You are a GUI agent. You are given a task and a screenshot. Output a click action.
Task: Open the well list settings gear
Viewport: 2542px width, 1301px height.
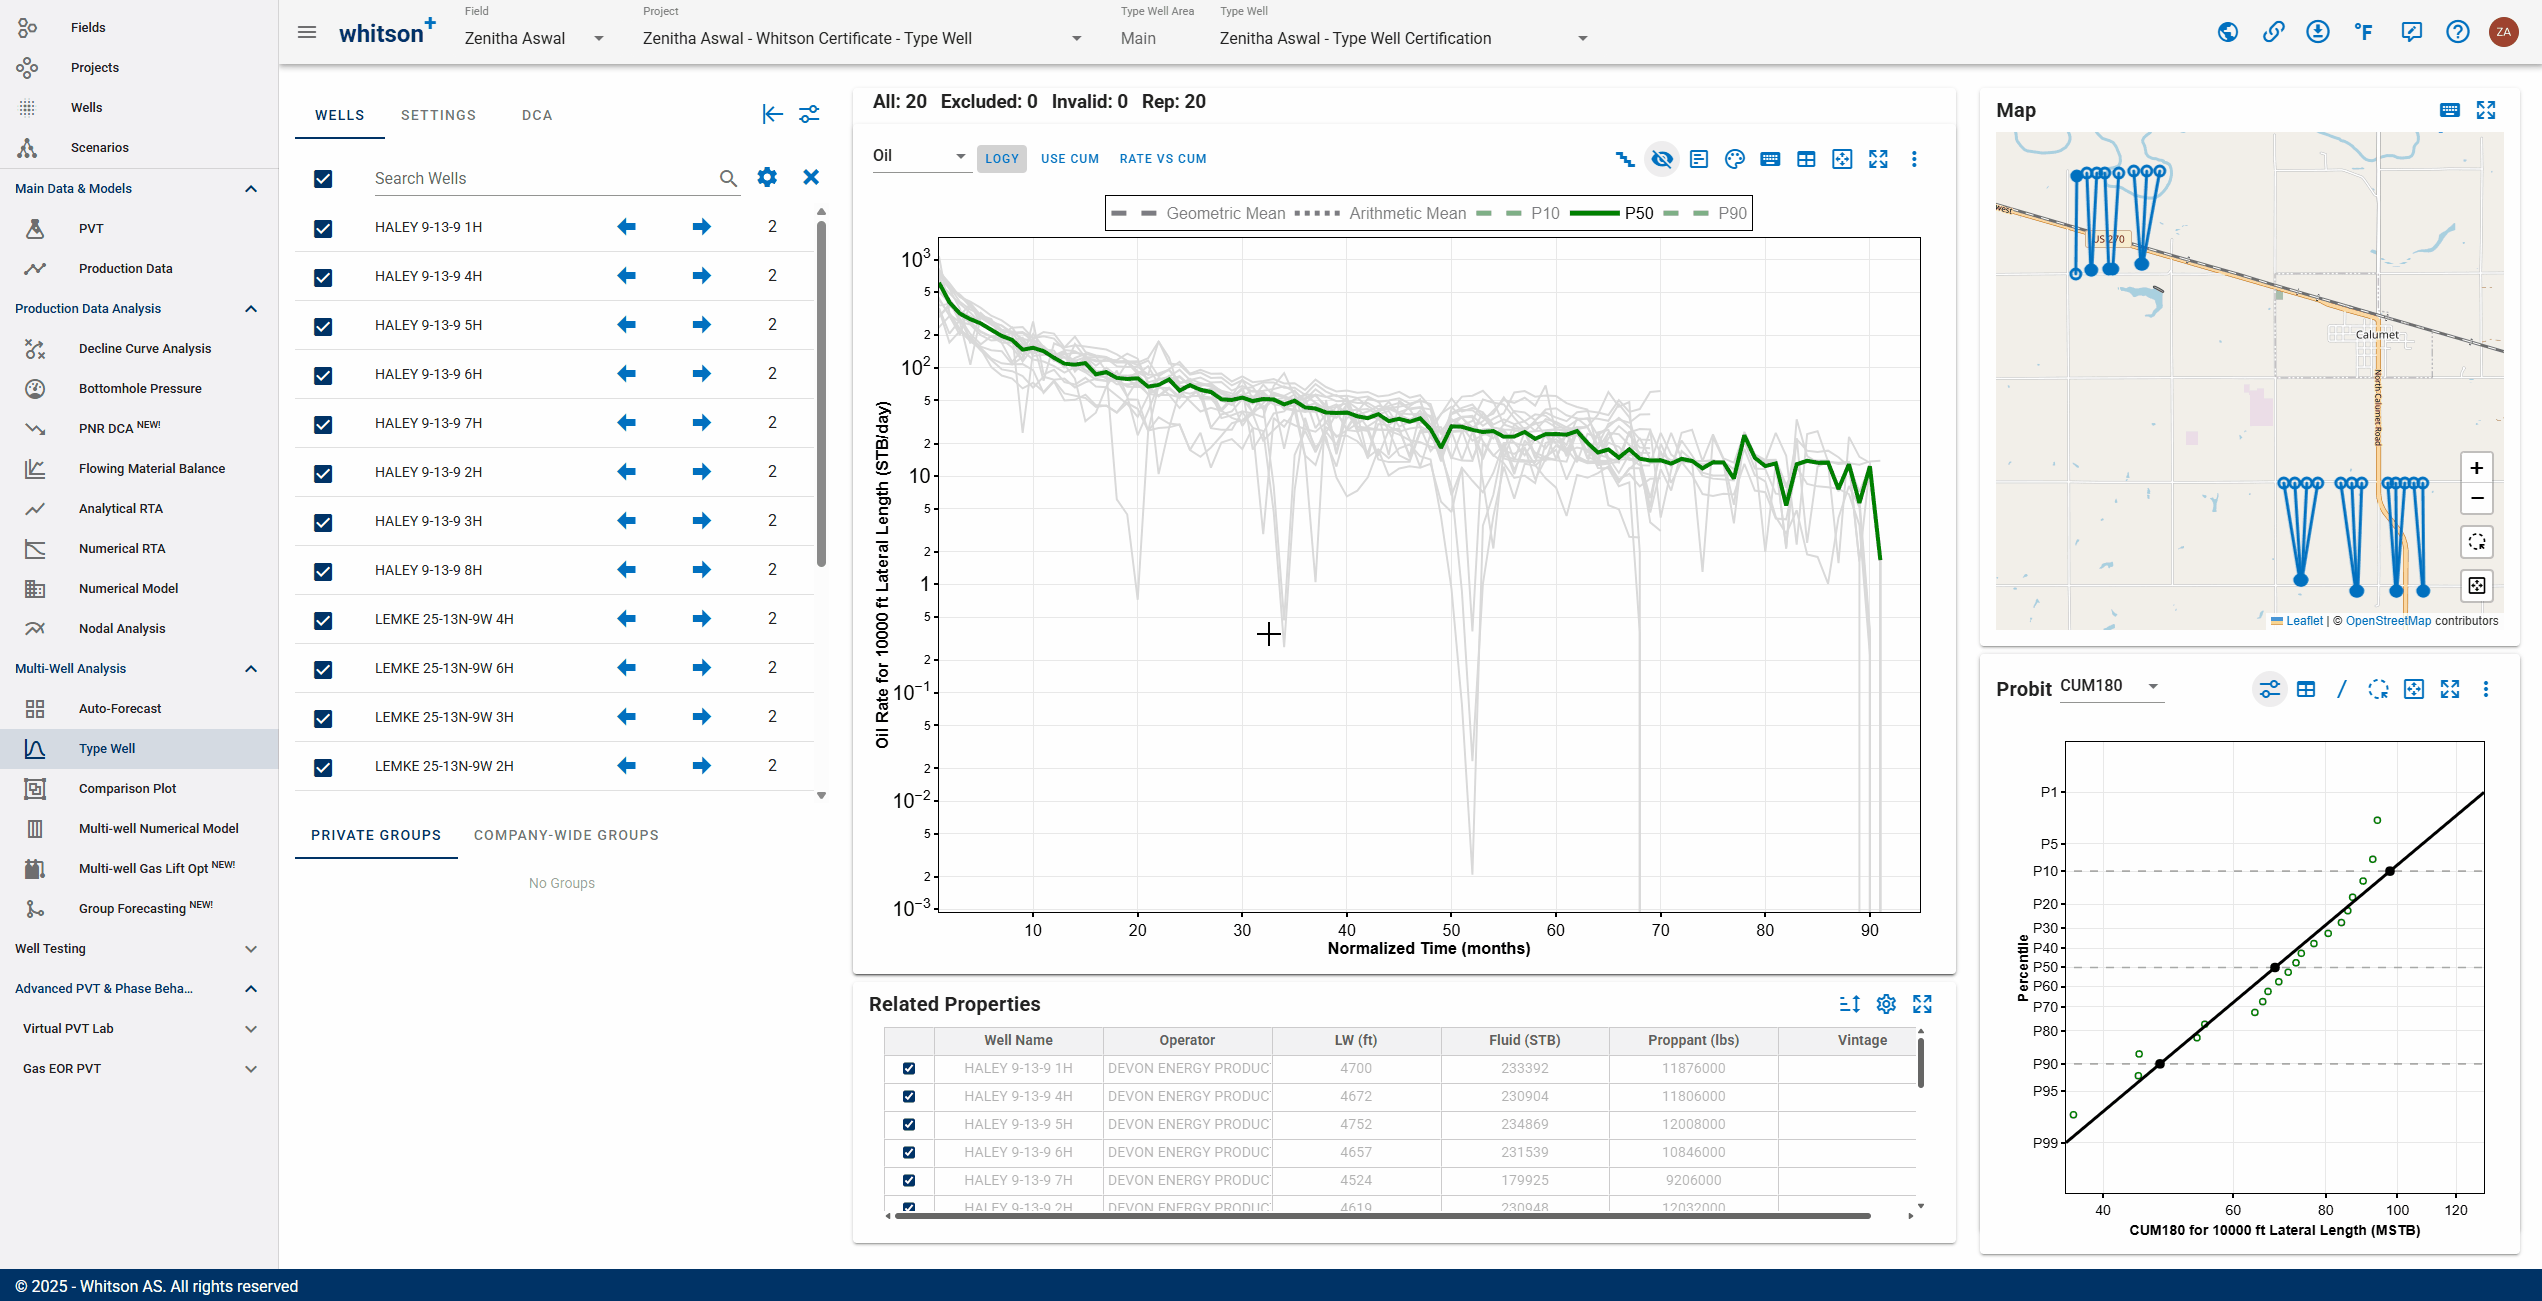pyautogui.click(x=767, y=177)
